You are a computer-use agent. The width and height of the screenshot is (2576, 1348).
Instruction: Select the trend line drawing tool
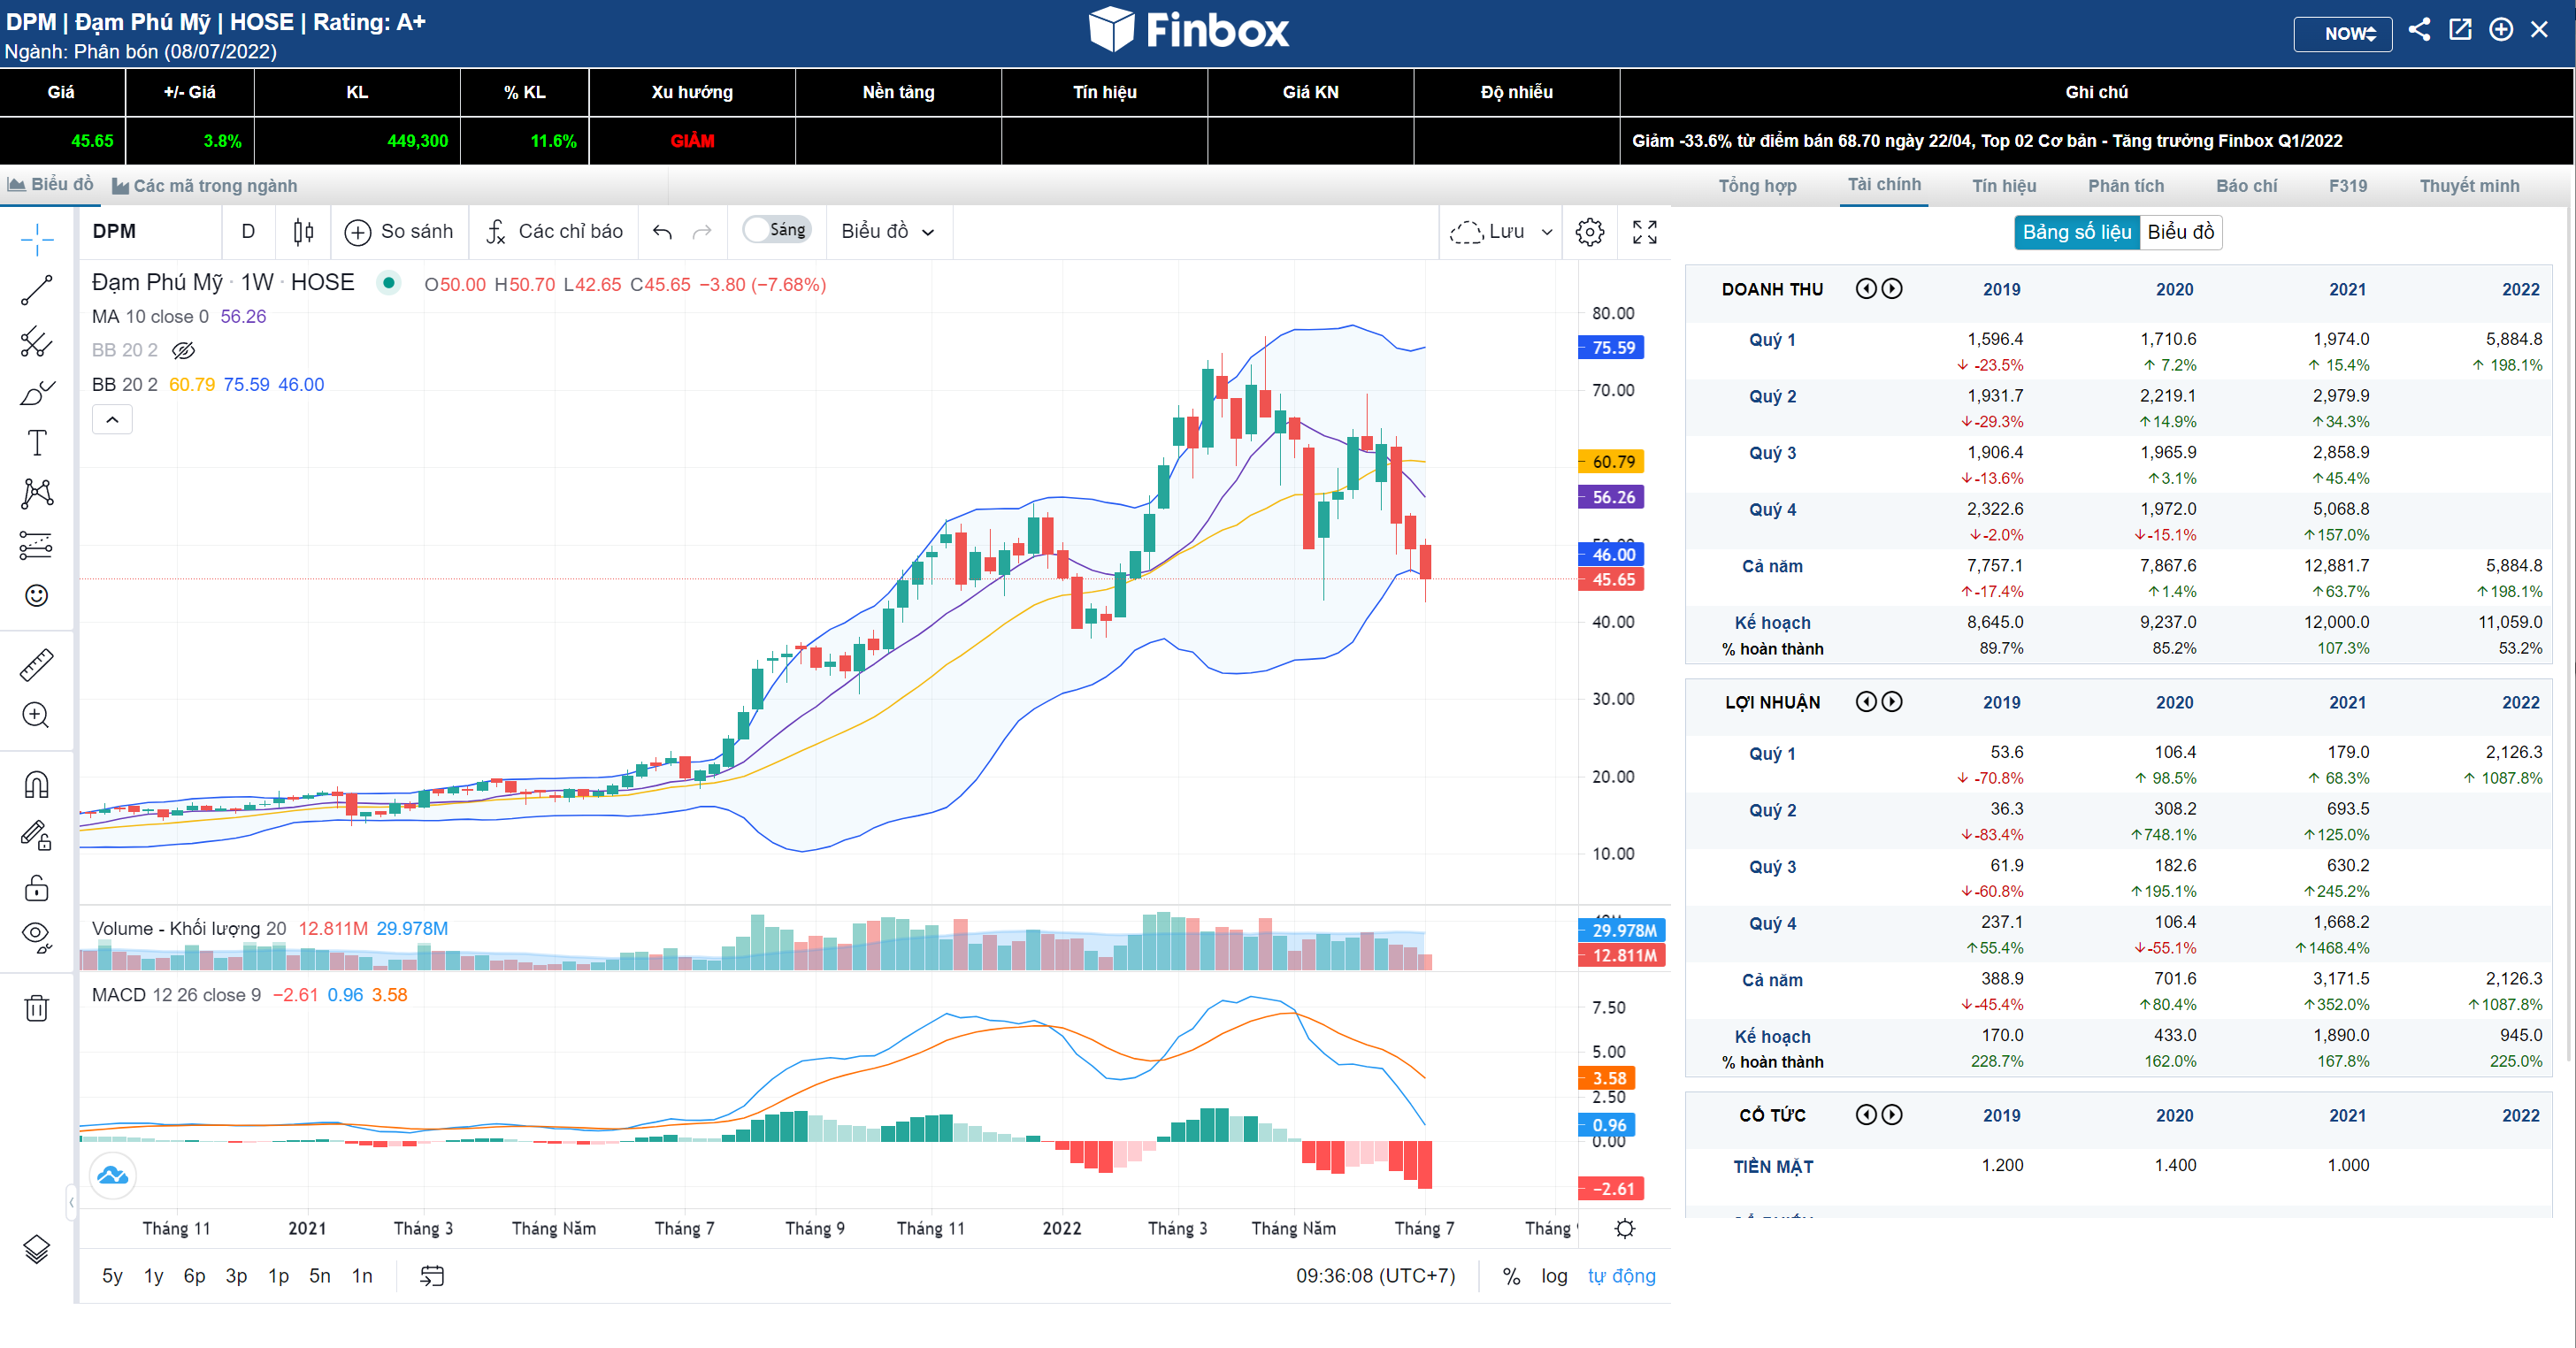[37, 290]
